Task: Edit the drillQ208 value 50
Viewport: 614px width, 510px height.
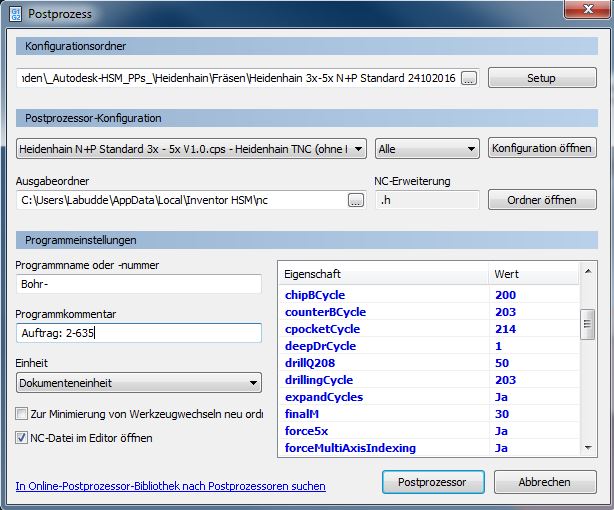Action: 502,363
